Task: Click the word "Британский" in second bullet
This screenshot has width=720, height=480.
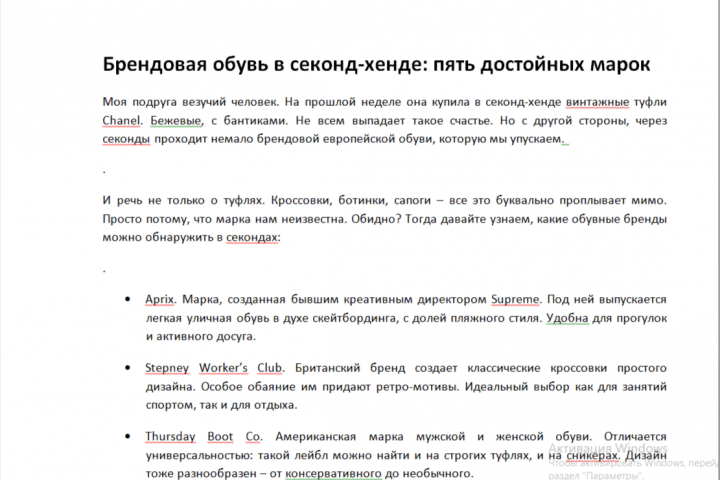Action: point(327,368)
